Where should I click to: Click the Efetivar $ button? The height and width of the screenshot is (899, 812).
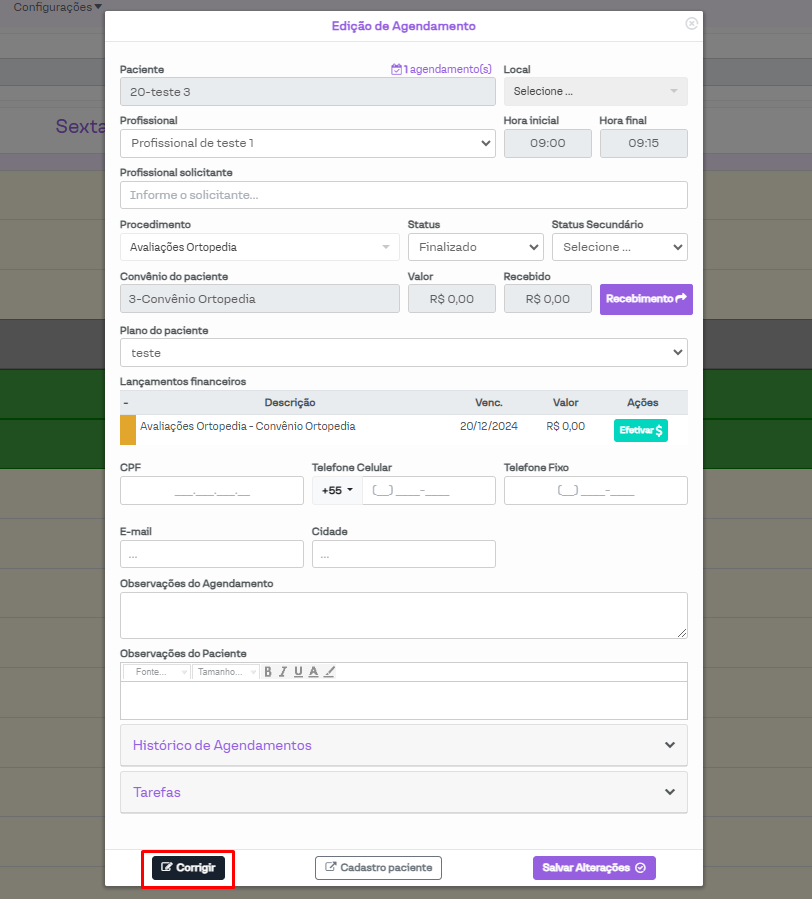[640, 430]
